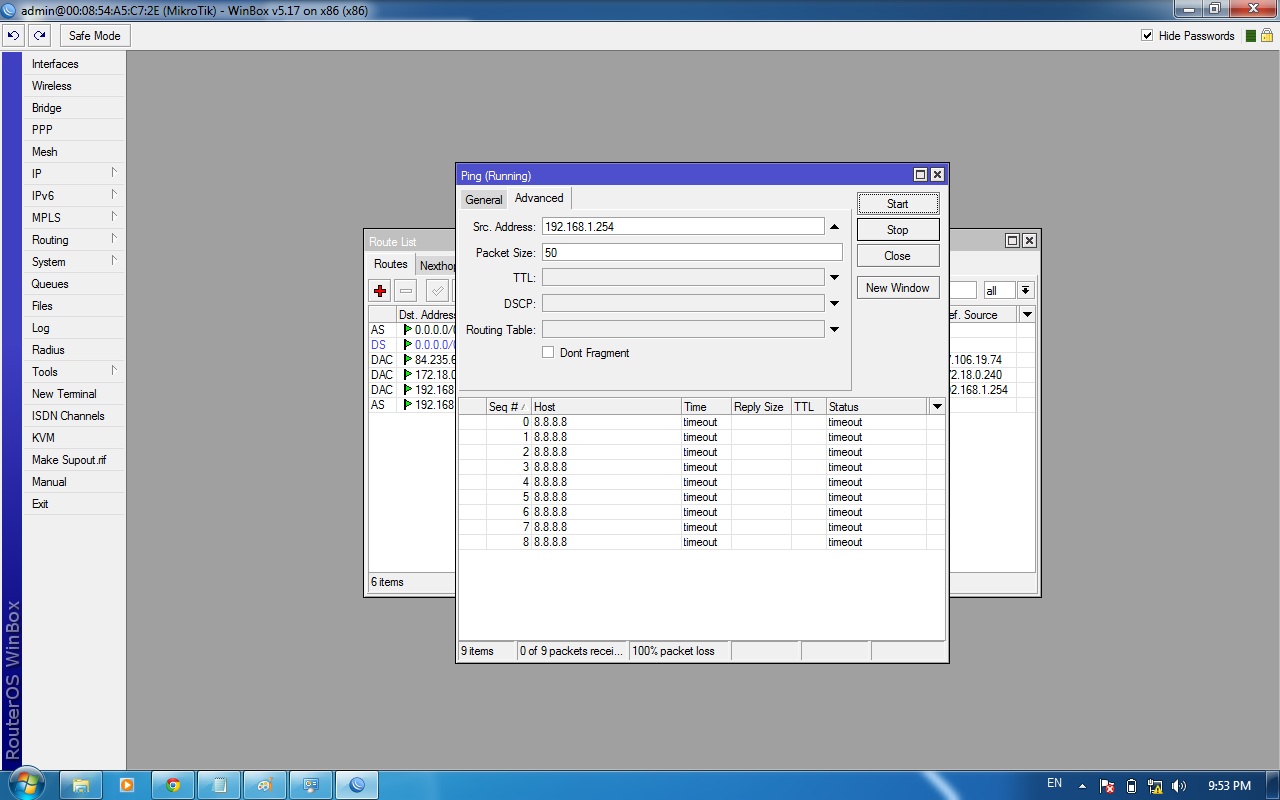Click the Packet Size input field
The height and width of the screenshot is (800, 1280).
[x=691, y=253]
